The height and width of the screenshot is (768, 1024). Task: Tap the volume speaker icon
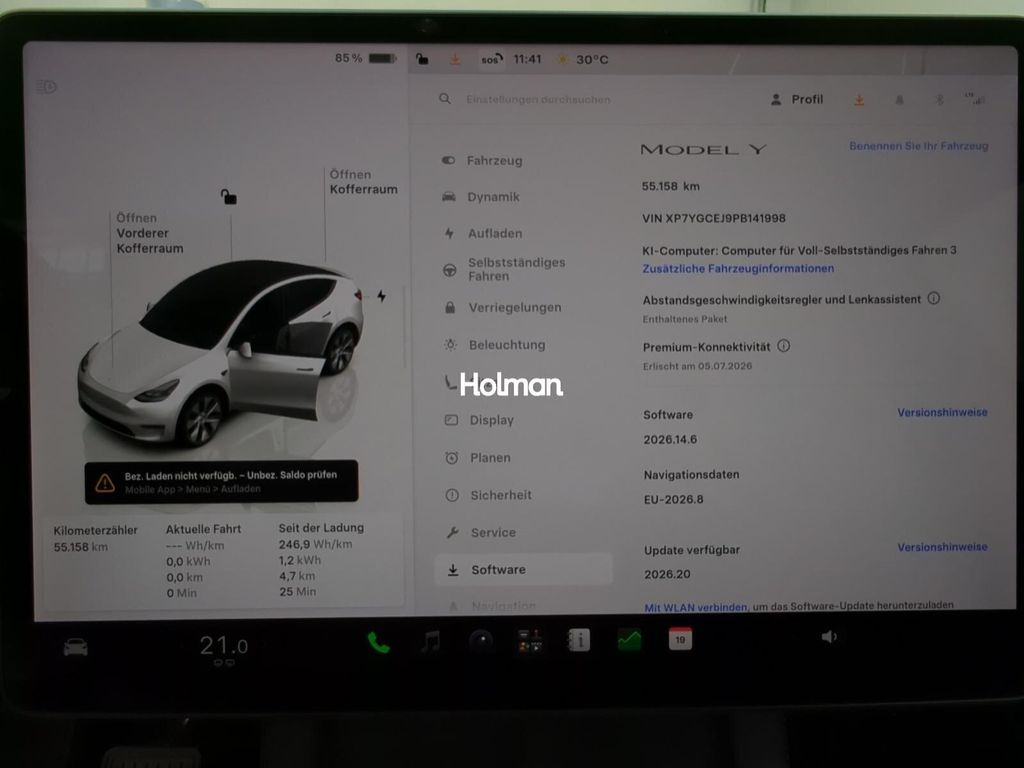(829, 637)
